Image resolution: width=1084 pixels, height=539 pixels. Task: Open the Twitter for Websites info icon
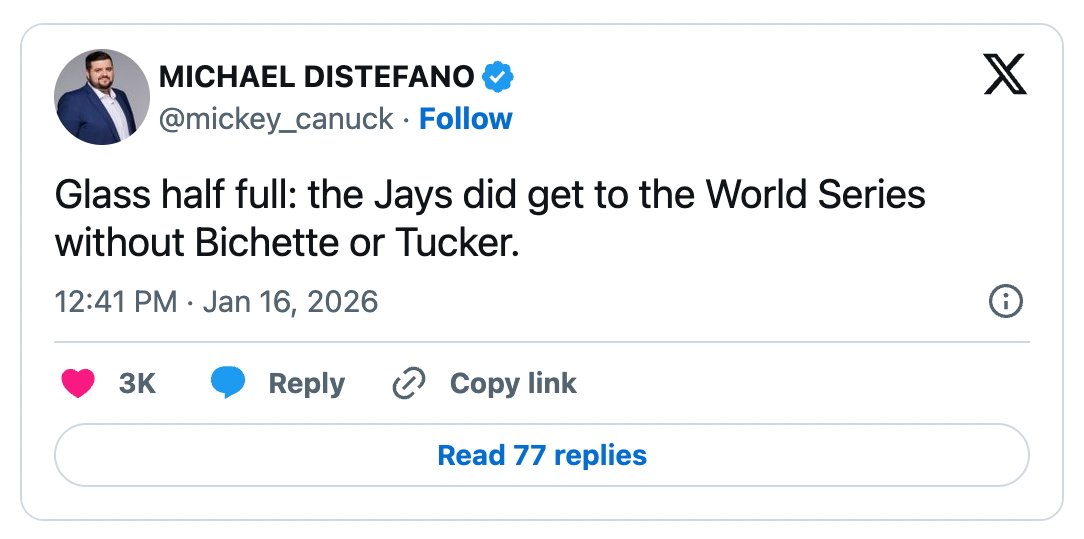(1004, 301)
